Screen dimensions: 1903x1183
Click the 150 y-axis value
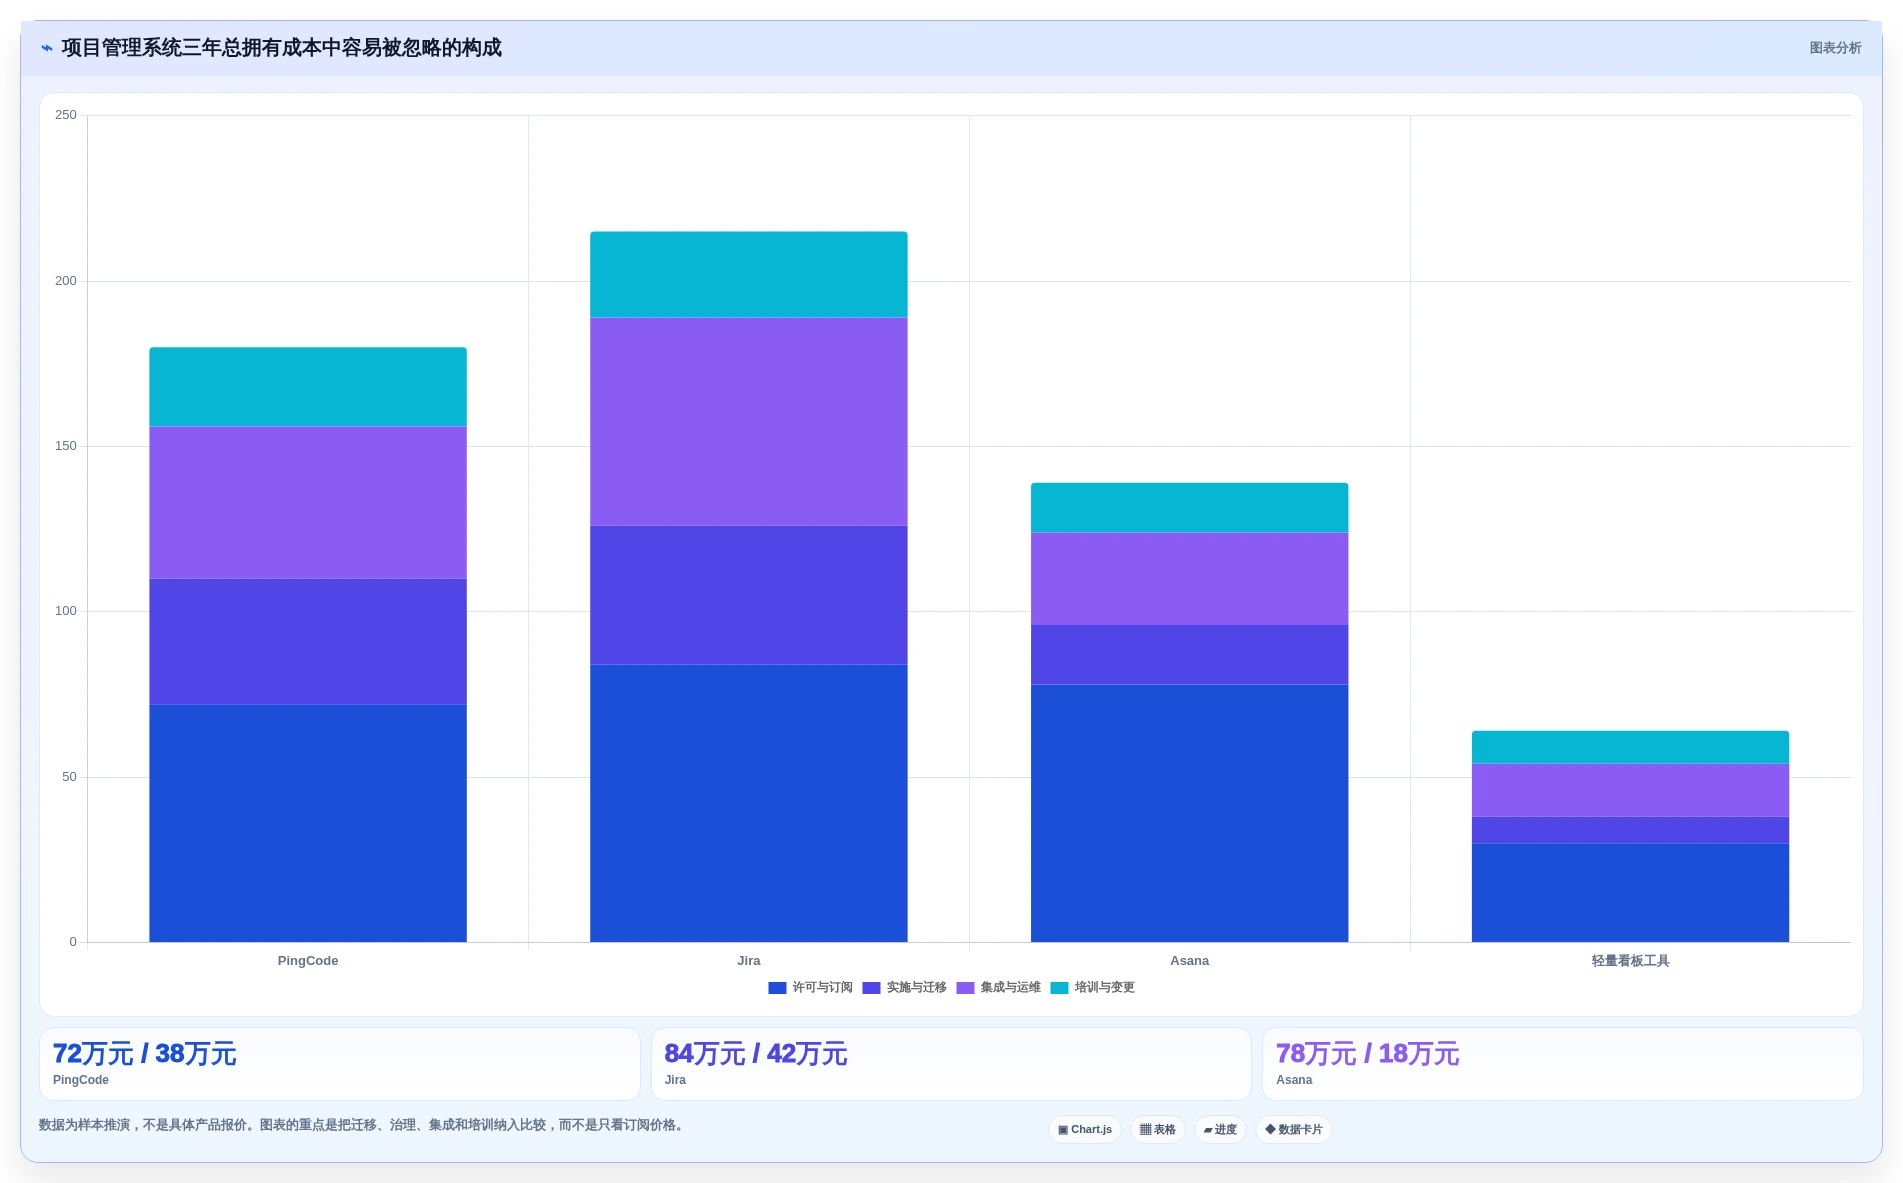[x=66, y=446]
